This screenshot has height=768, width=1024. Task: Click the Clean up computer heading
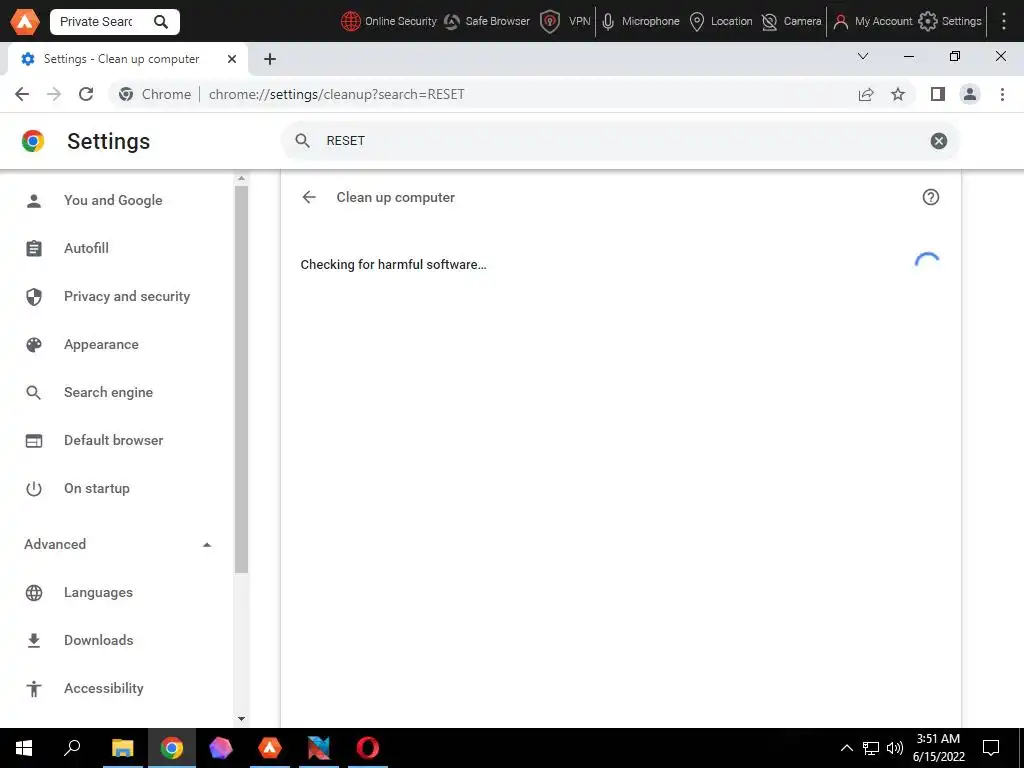click(396, 197)
